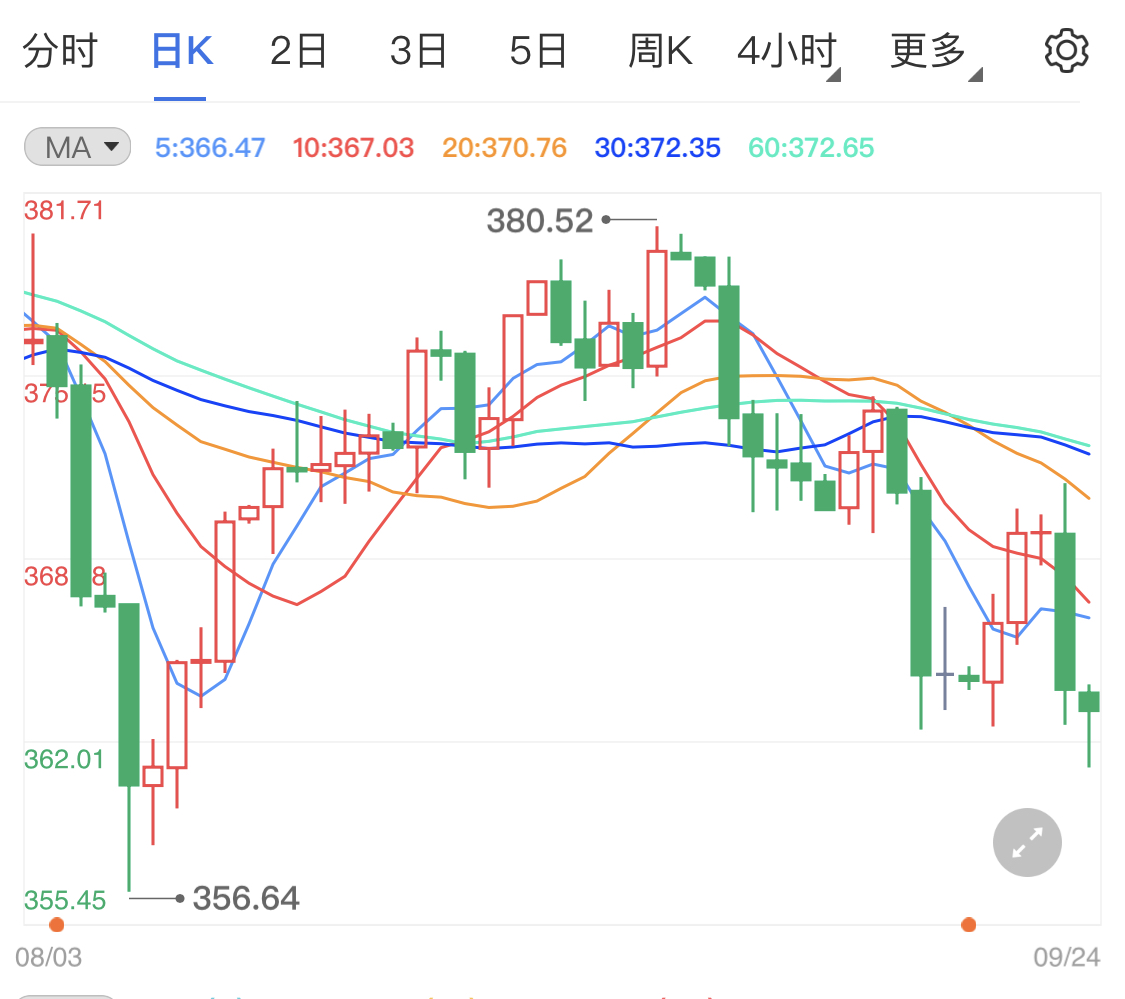Select the 2日 chart view
The width and height of the screenshot is (1125, 999).
297,51
